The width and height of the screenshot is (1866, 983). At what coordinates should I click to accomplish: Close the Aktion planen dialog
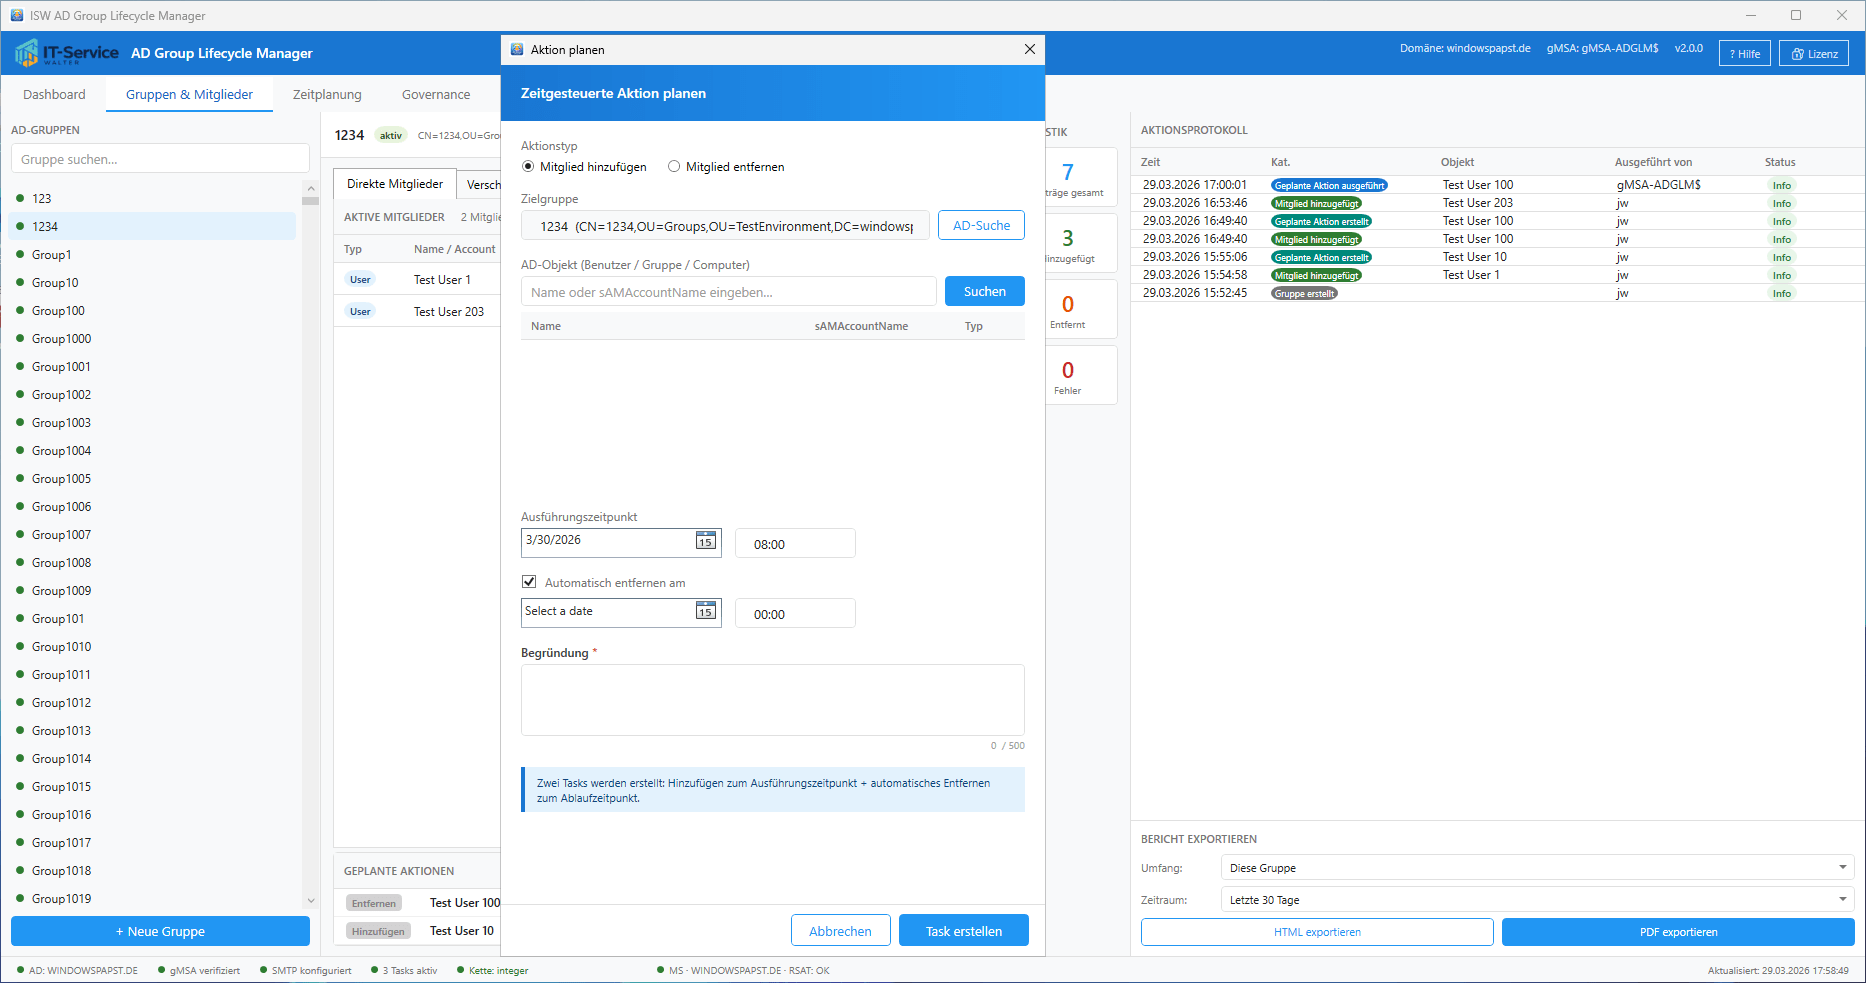1029,49
